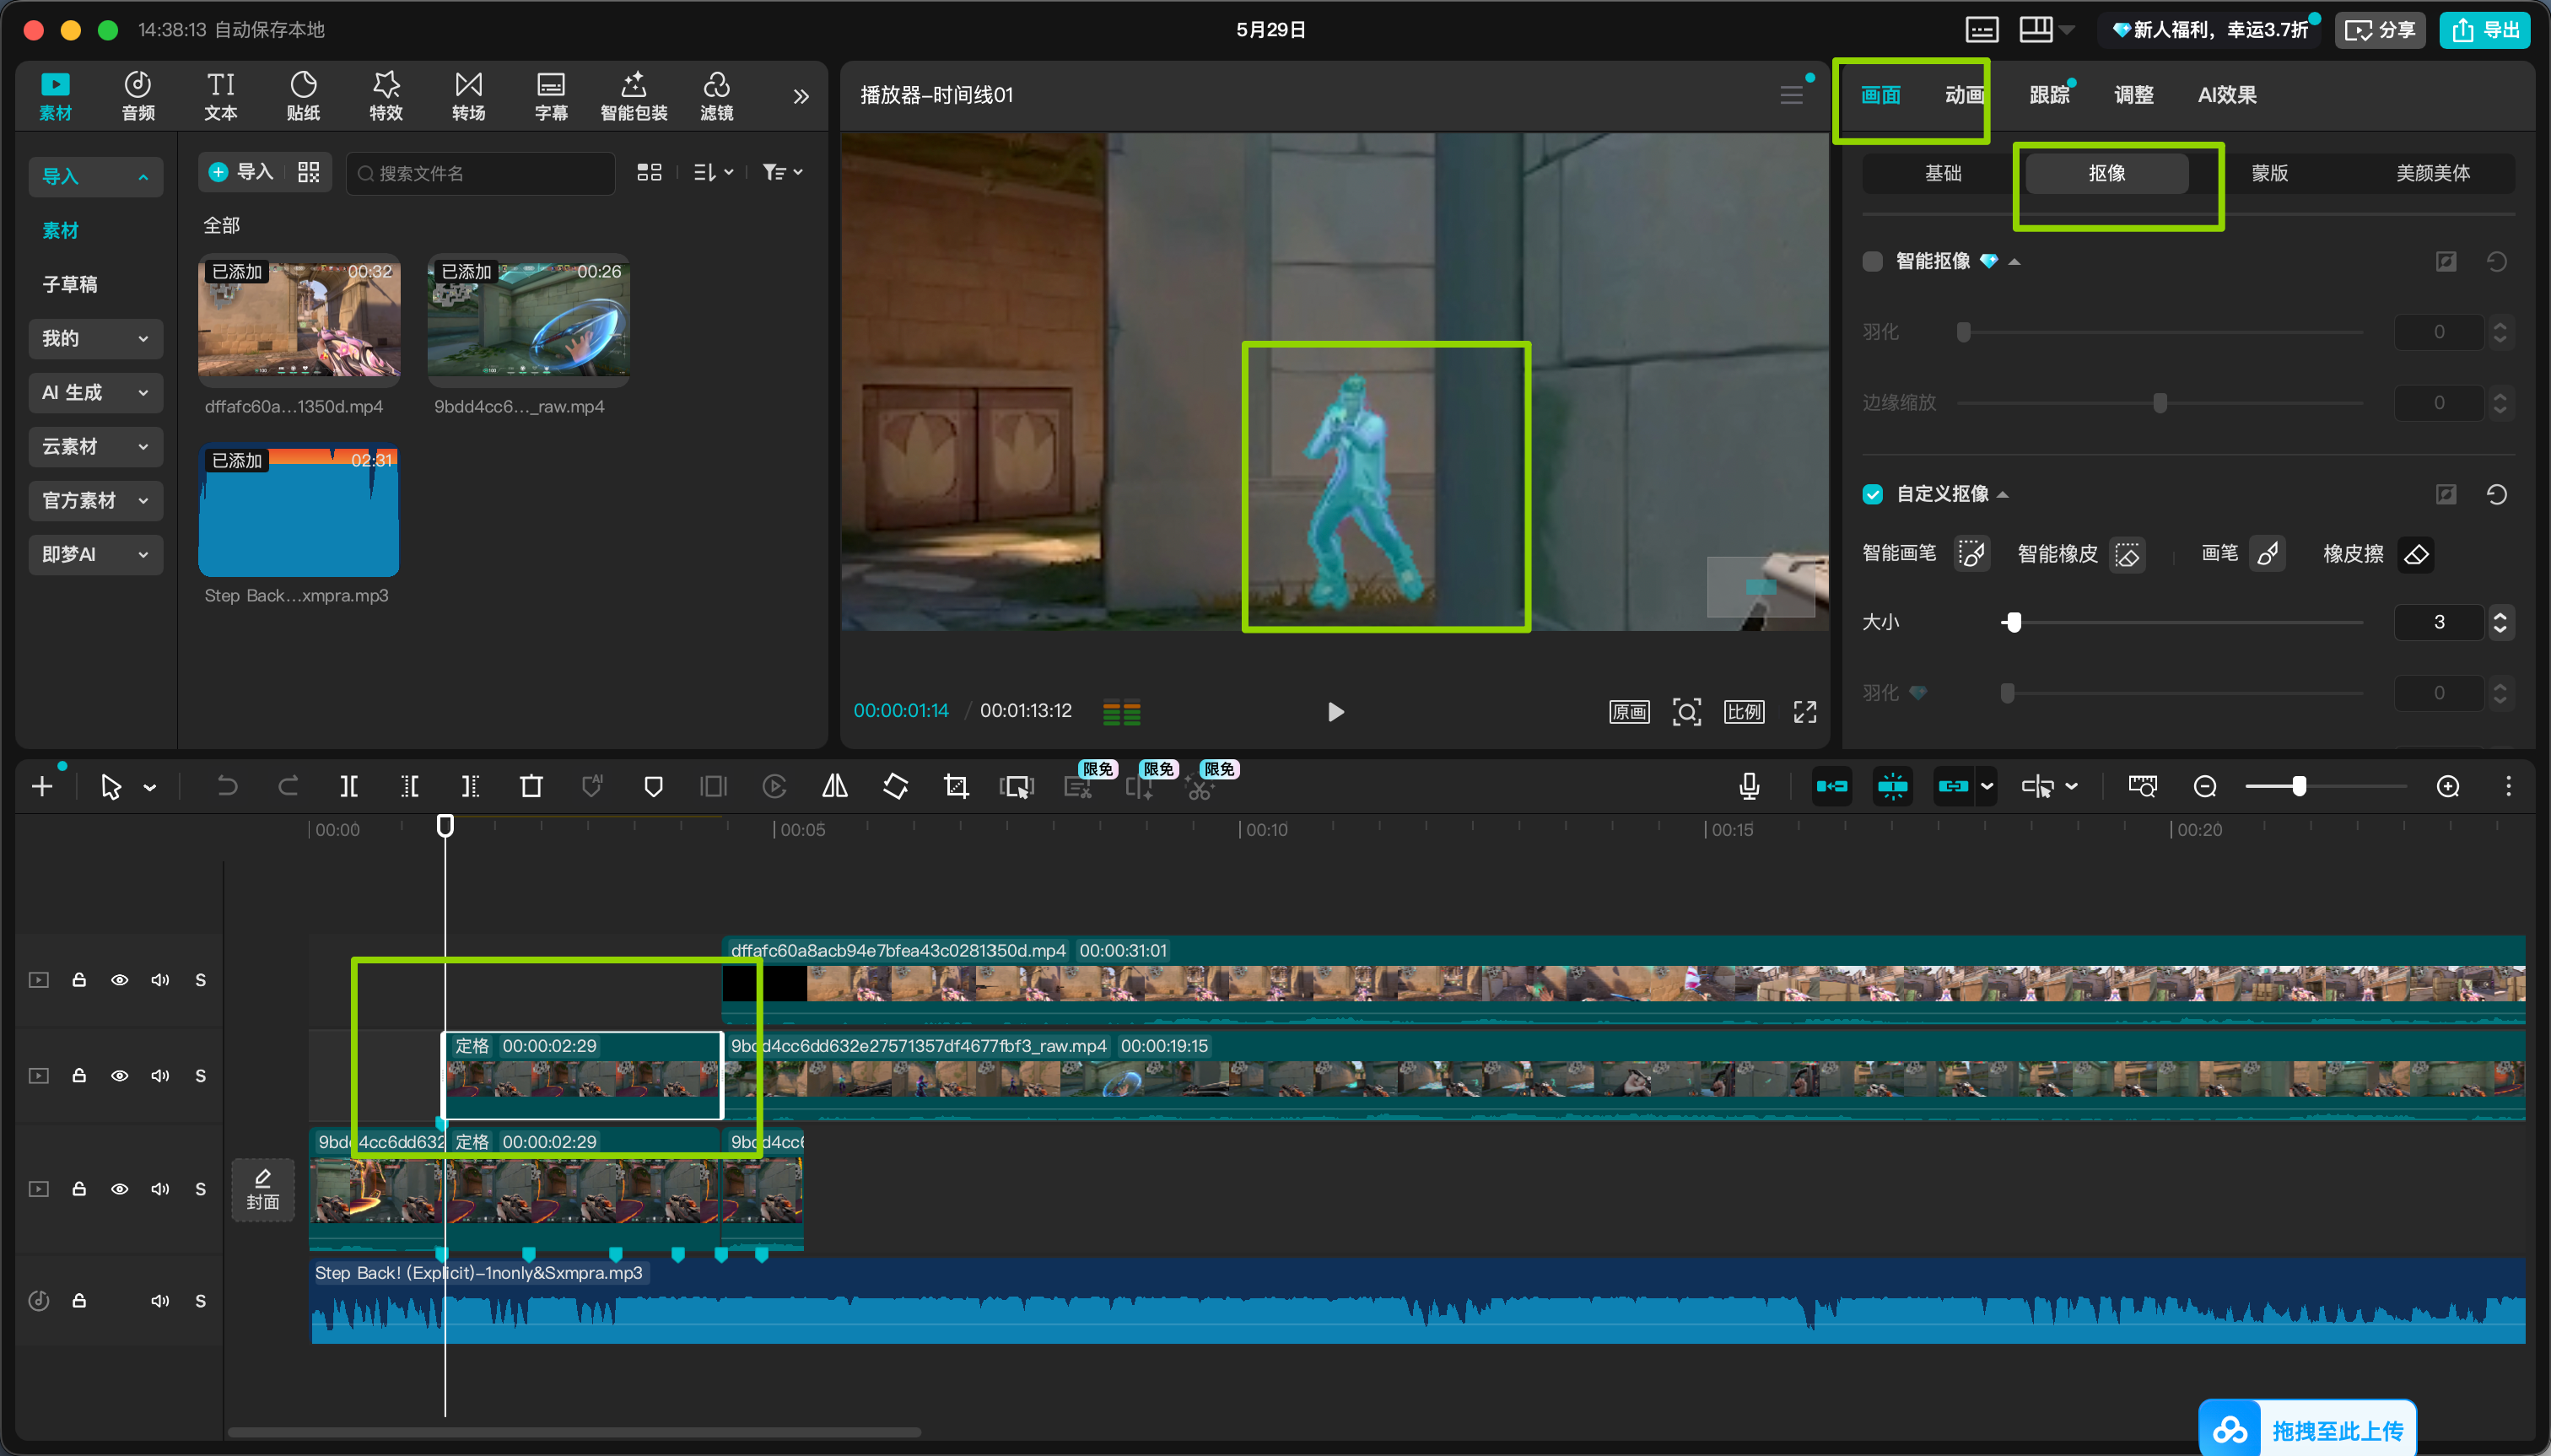2551x1456 pixels.
Task: Open the Effects (特效) panel
Action: pyautogui.click(x=386, y=96)
